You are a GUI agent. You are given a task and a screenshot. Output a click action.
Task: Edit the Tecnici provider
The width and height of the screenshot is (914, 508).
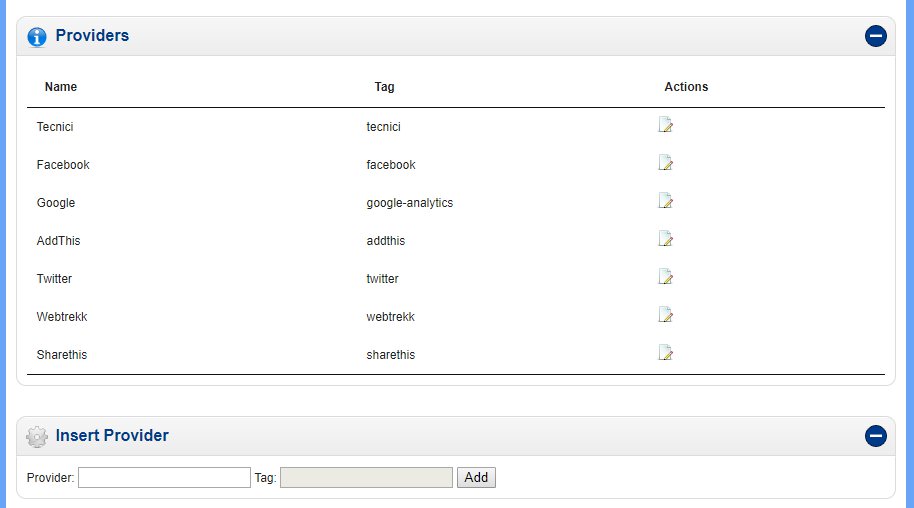pyautogui.click(x=665, y=125)
